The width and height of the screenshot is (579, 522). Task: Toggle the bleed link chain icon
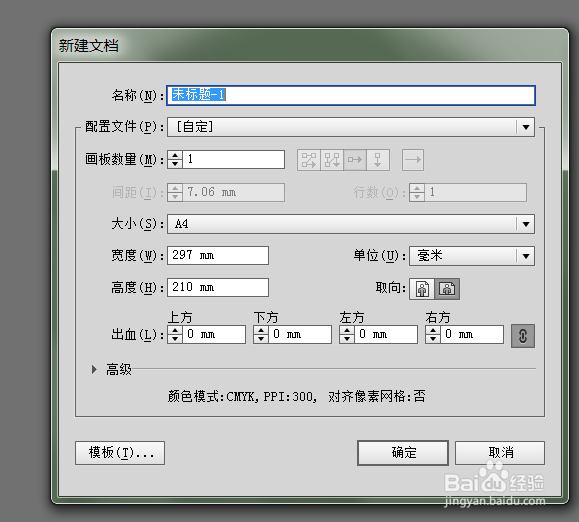(523, 336)
